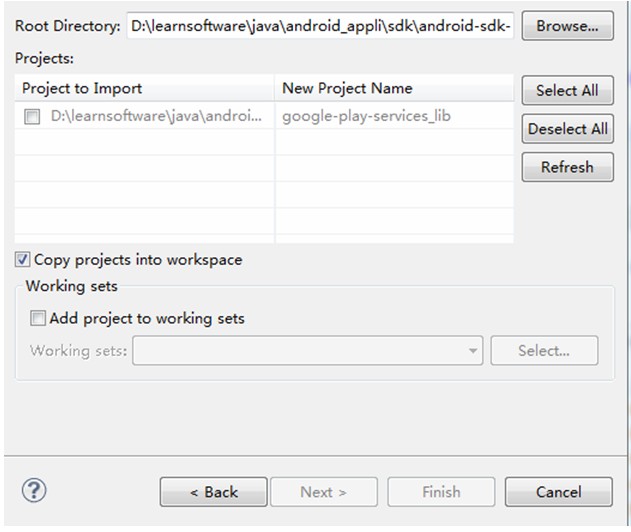Refresh the projects list
Screen dimensions: 631x532
(x=567, y=167)
